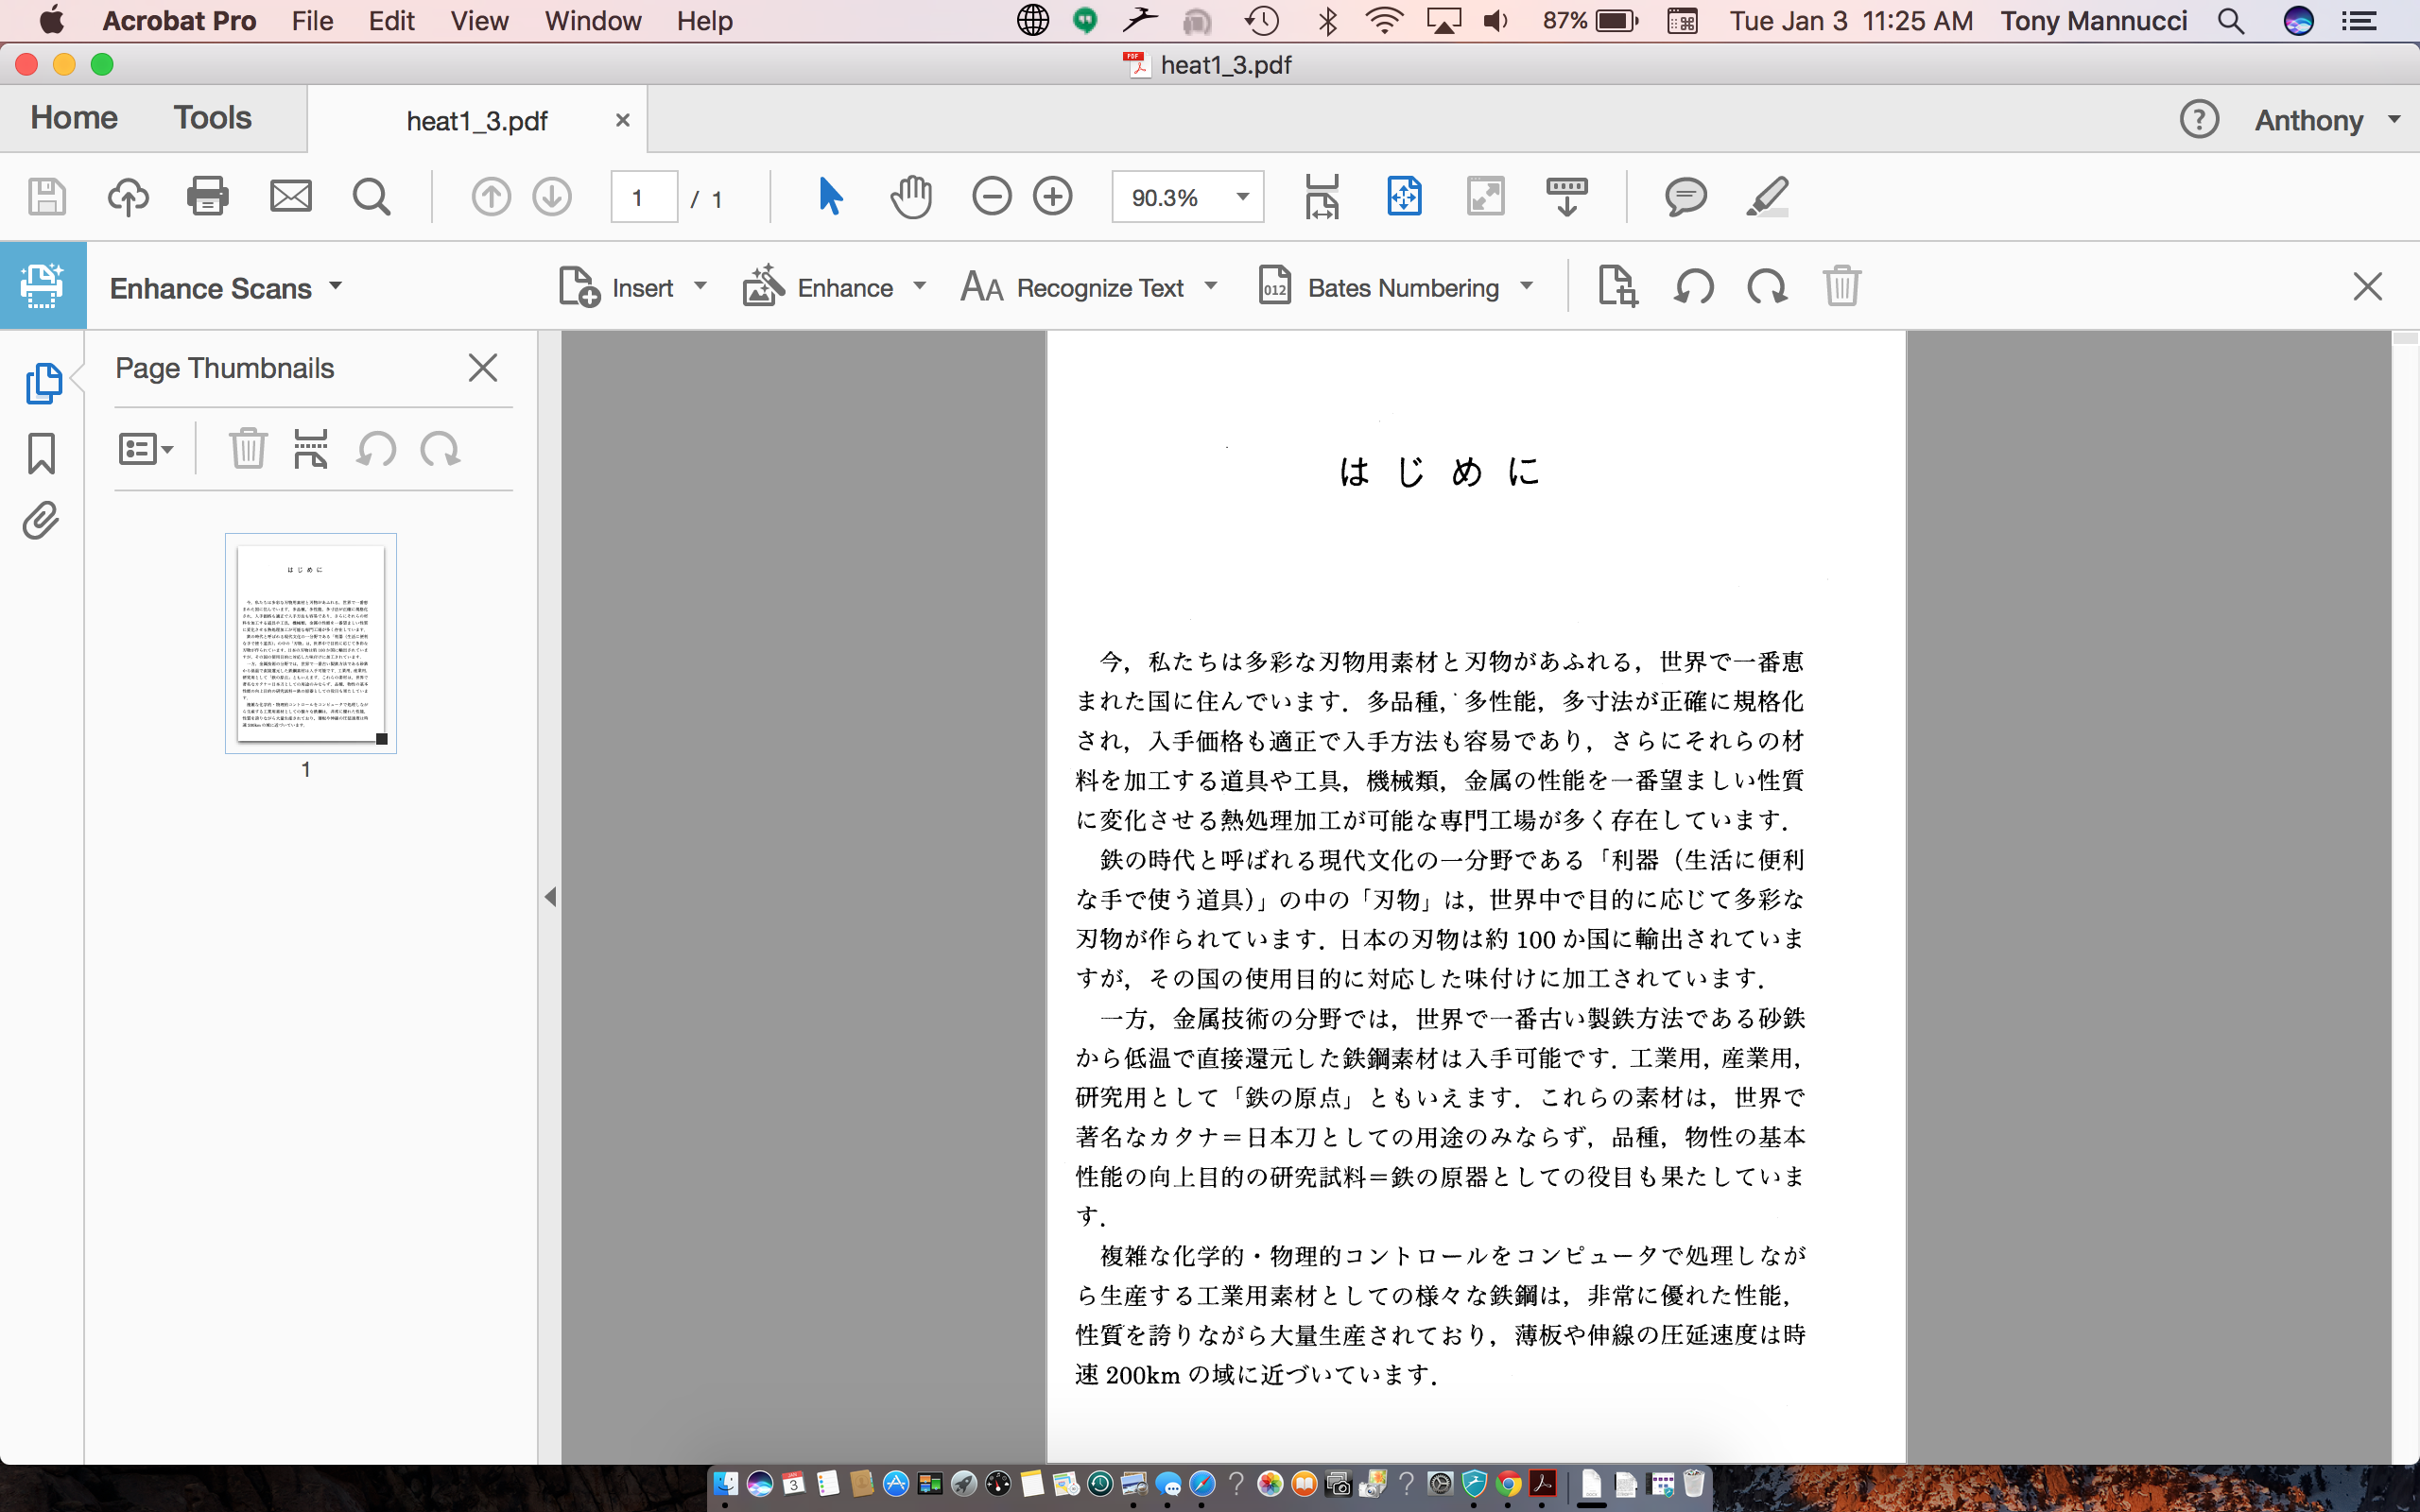This screenshot has width=2420, height=1512.
Task: Toggle Fit to Width scrolling mode
Action: click(x=1322, y=197)
